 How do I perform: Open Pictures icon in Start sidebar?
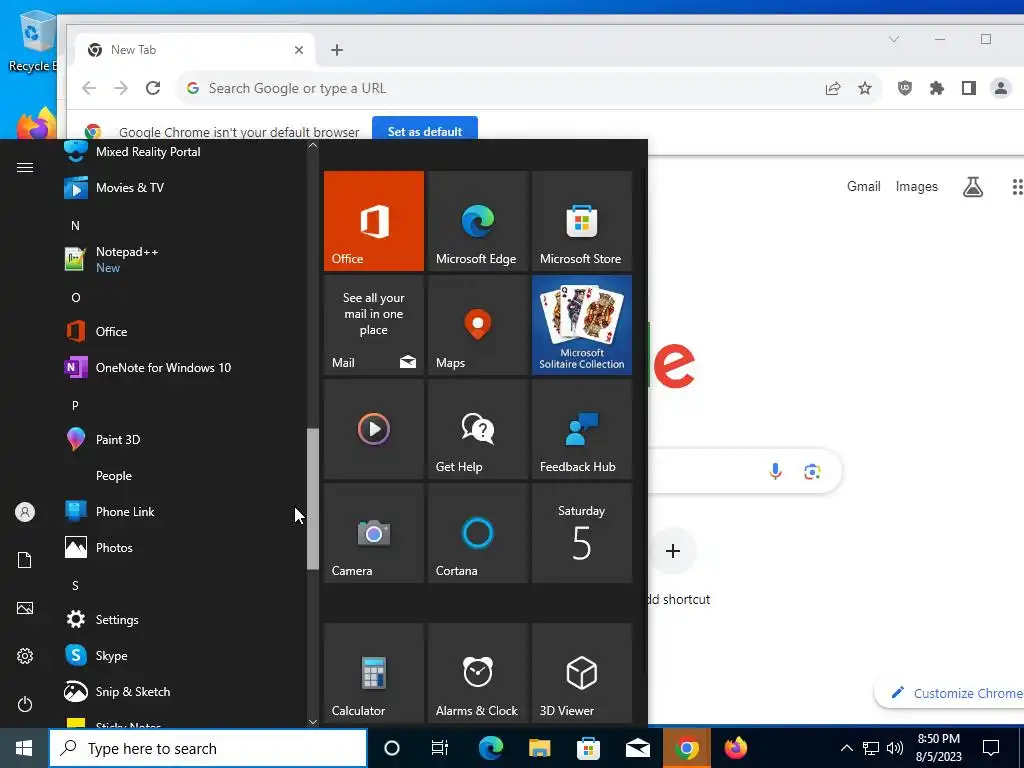pyautogui.click(x=25, y=608)
